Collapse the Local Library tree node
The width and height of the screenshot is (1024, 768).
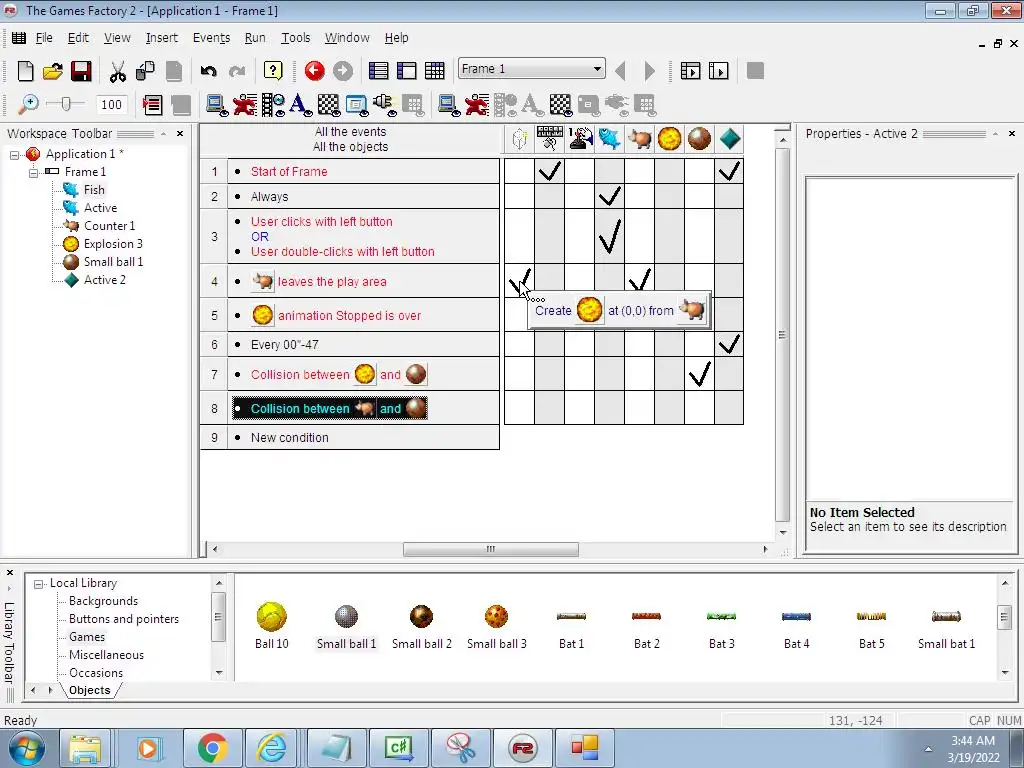(x=39, y=584)
